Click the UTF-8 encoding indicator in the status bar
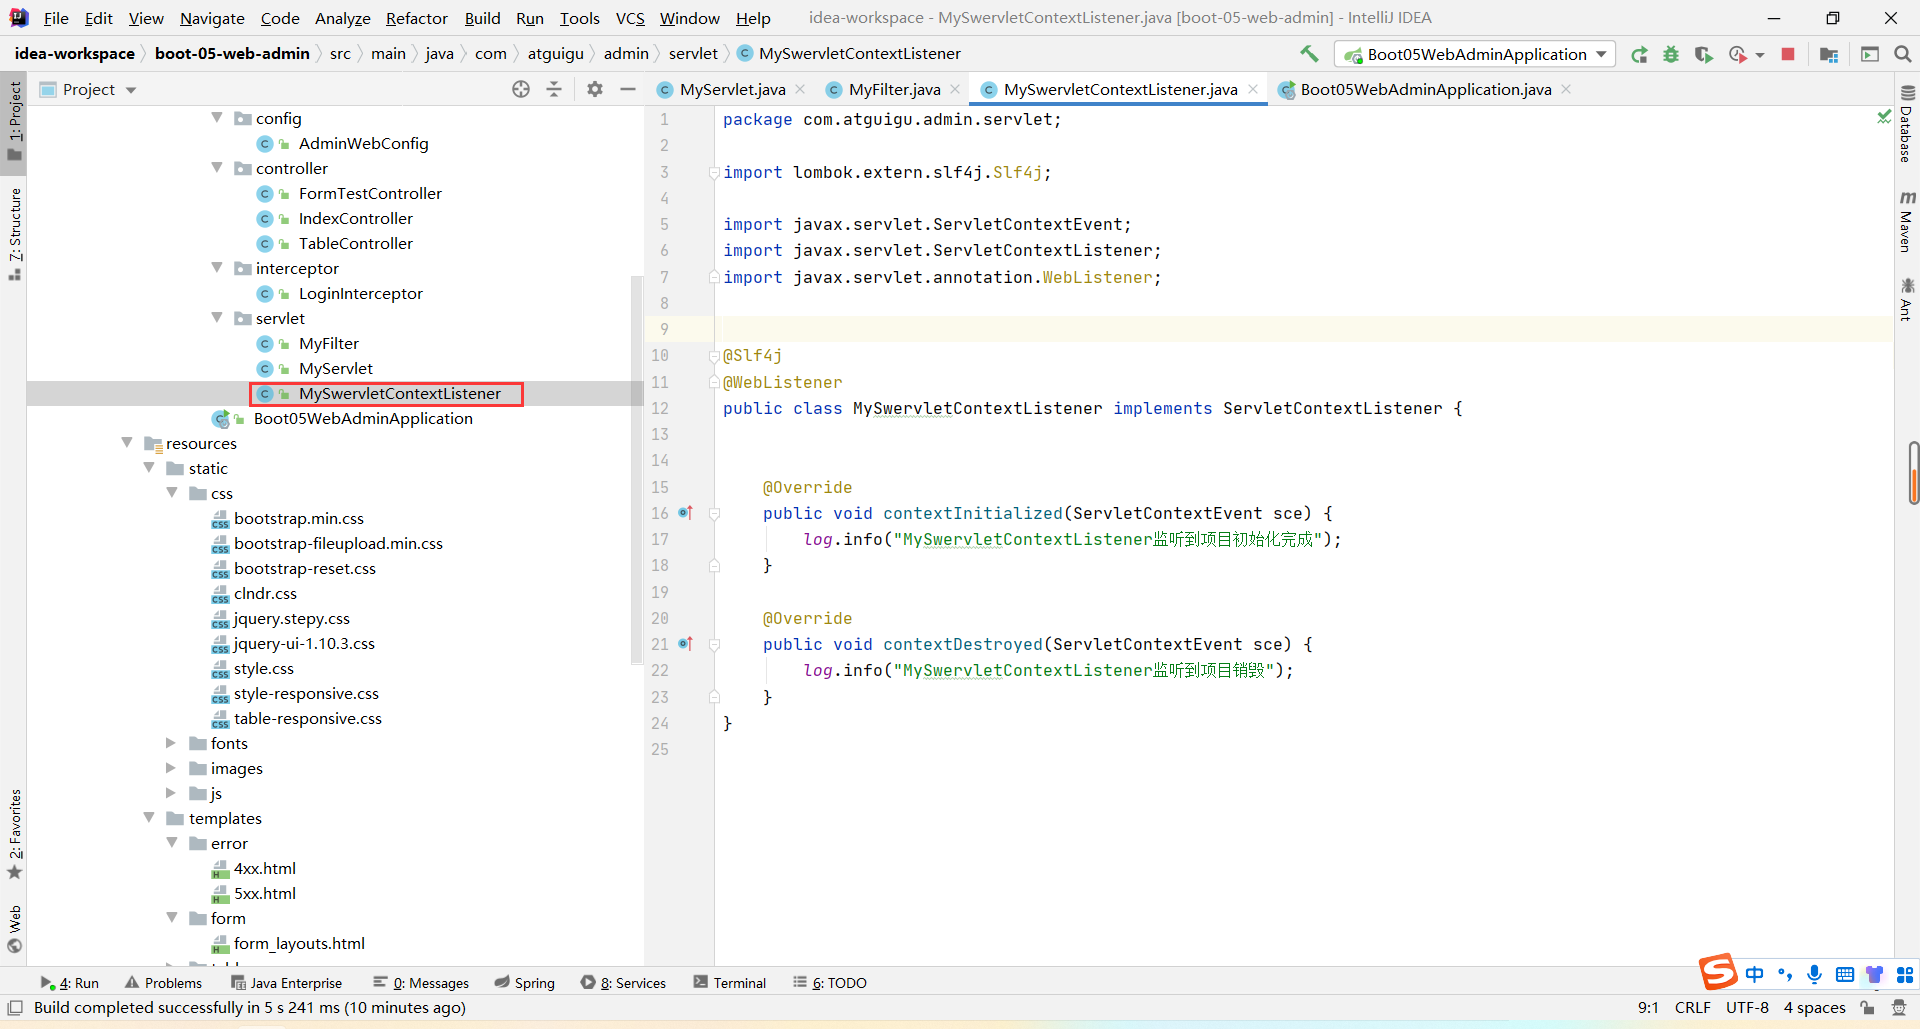This screenshot has height=1029, width=1920. 1747,1007
